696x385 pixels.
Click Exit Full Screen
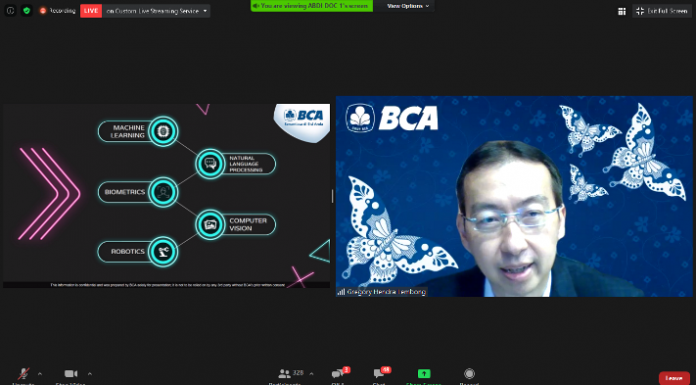coord(662,11)
